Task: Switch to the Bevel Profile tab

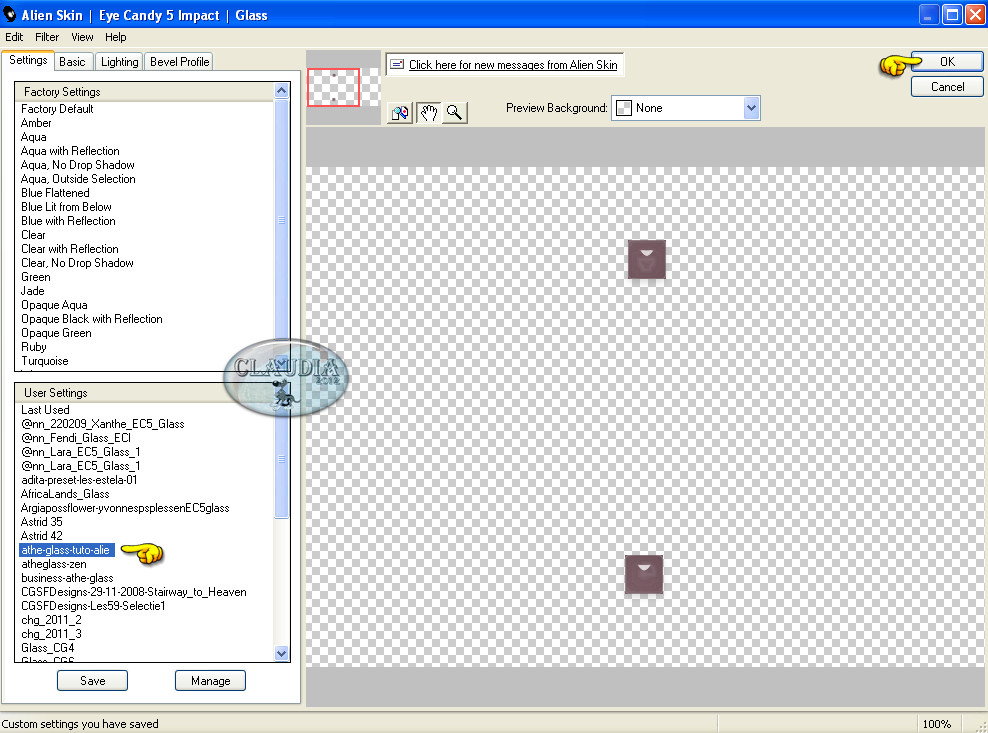Action: tap(179, 62)
